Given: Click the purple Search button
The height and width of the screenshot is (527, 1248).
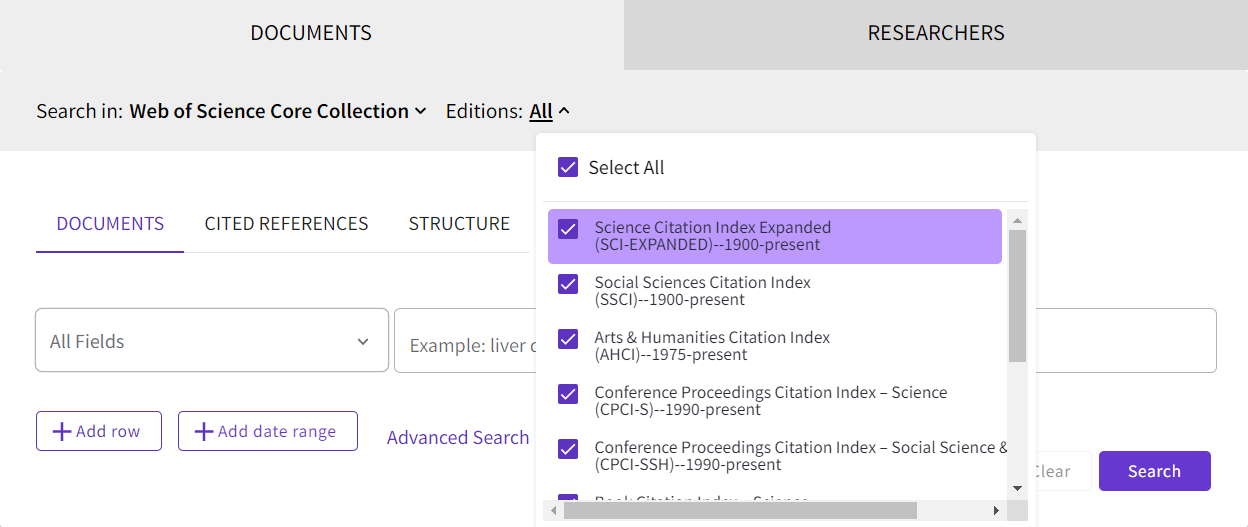Looking at the screenshot, I should point(1154,471).
